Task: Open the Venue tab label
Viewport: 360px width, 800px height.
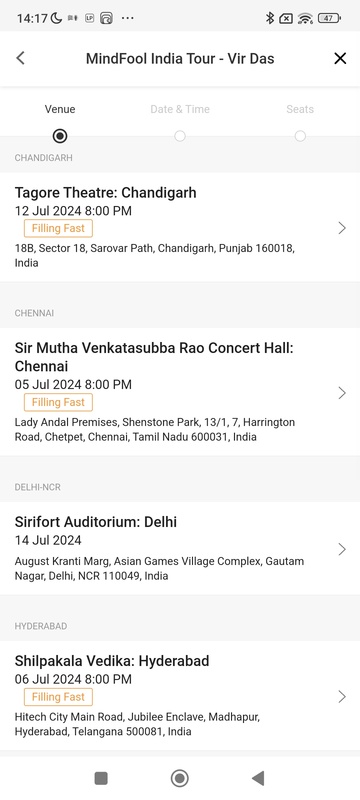Action: pos(60,109)
